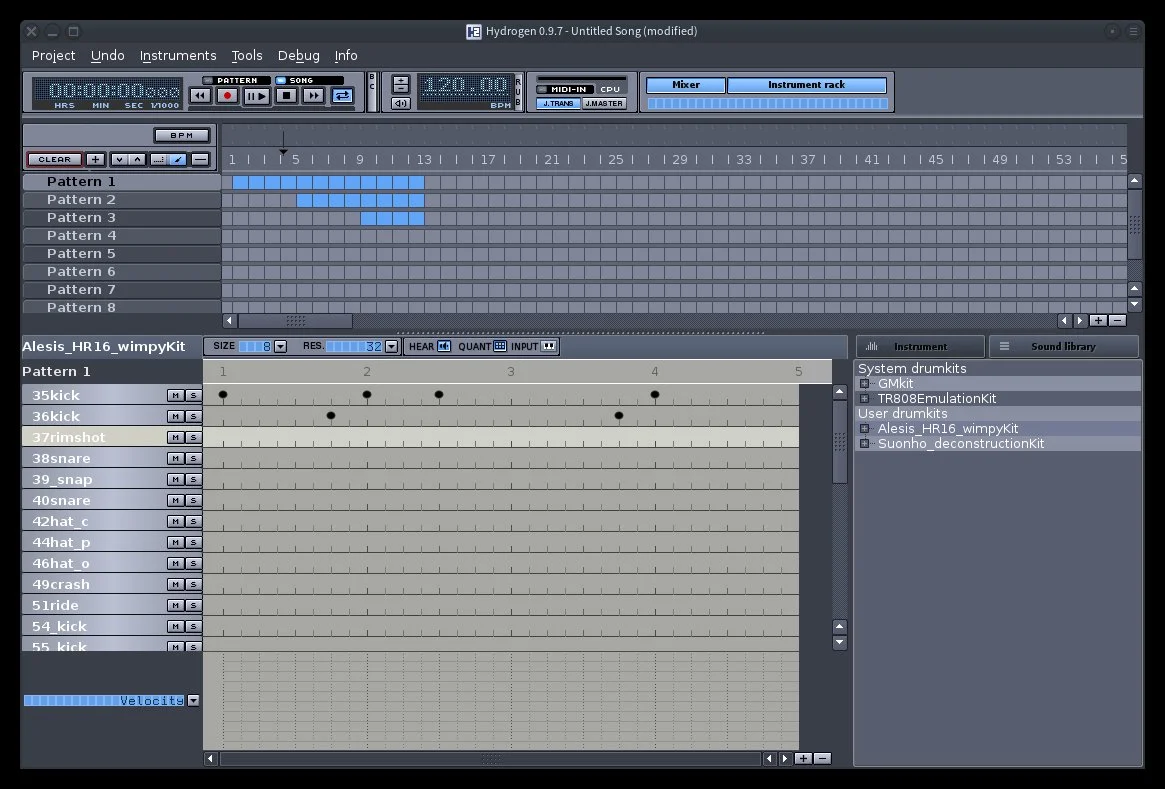Toggle the J.TRANS Jack transport button
This screenshot has height=789, width=1165.
558,103
